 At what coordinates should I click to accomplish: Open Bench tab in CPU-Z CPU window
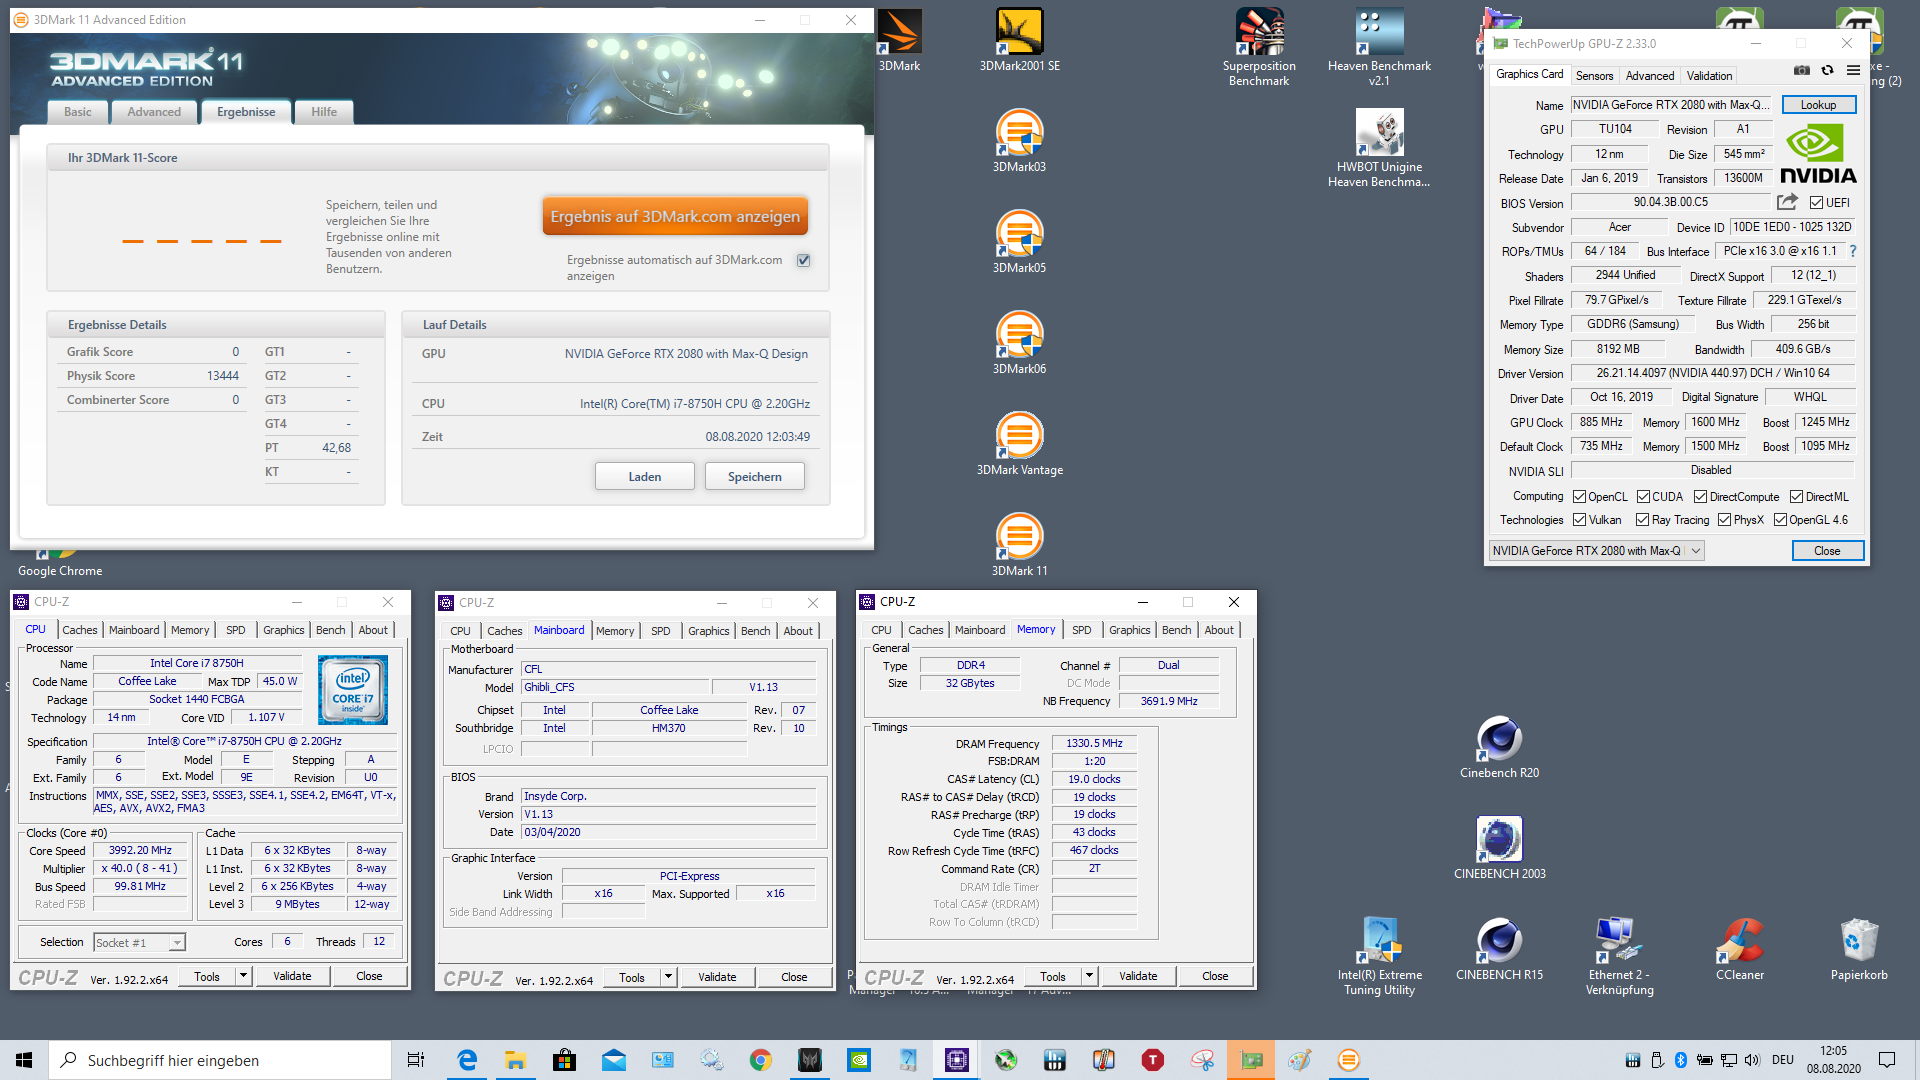click(x=331, y=630)
